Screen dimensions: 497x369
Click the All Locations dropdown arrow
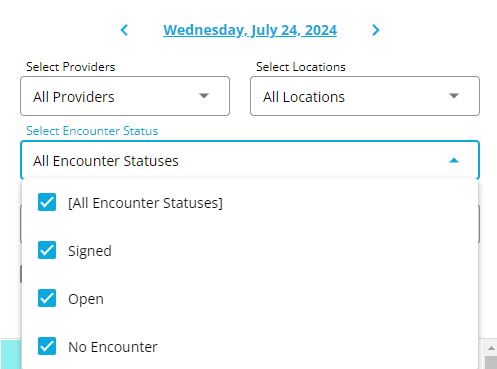(x=454, y=96)
